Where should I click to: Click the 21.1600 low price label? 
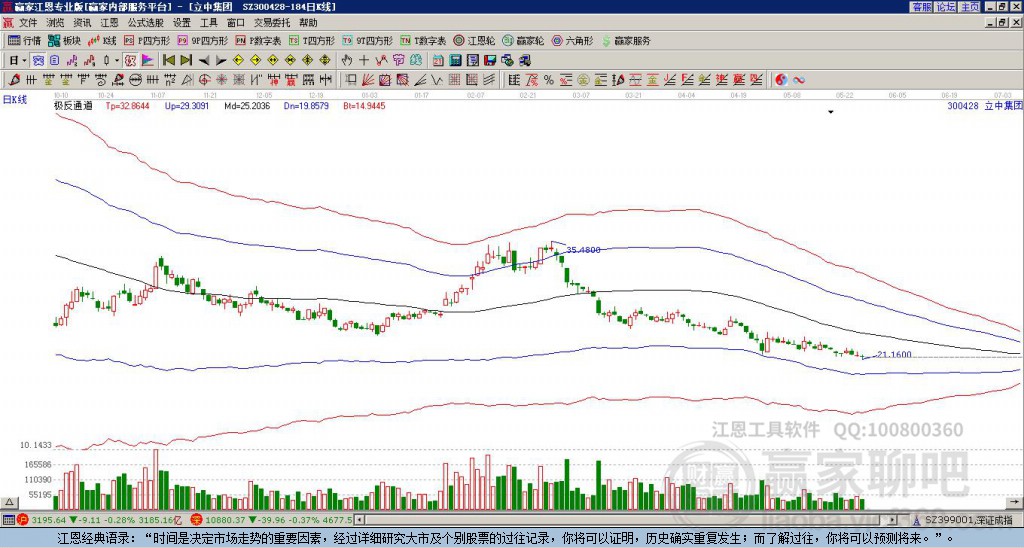click(x=894, y=355)
